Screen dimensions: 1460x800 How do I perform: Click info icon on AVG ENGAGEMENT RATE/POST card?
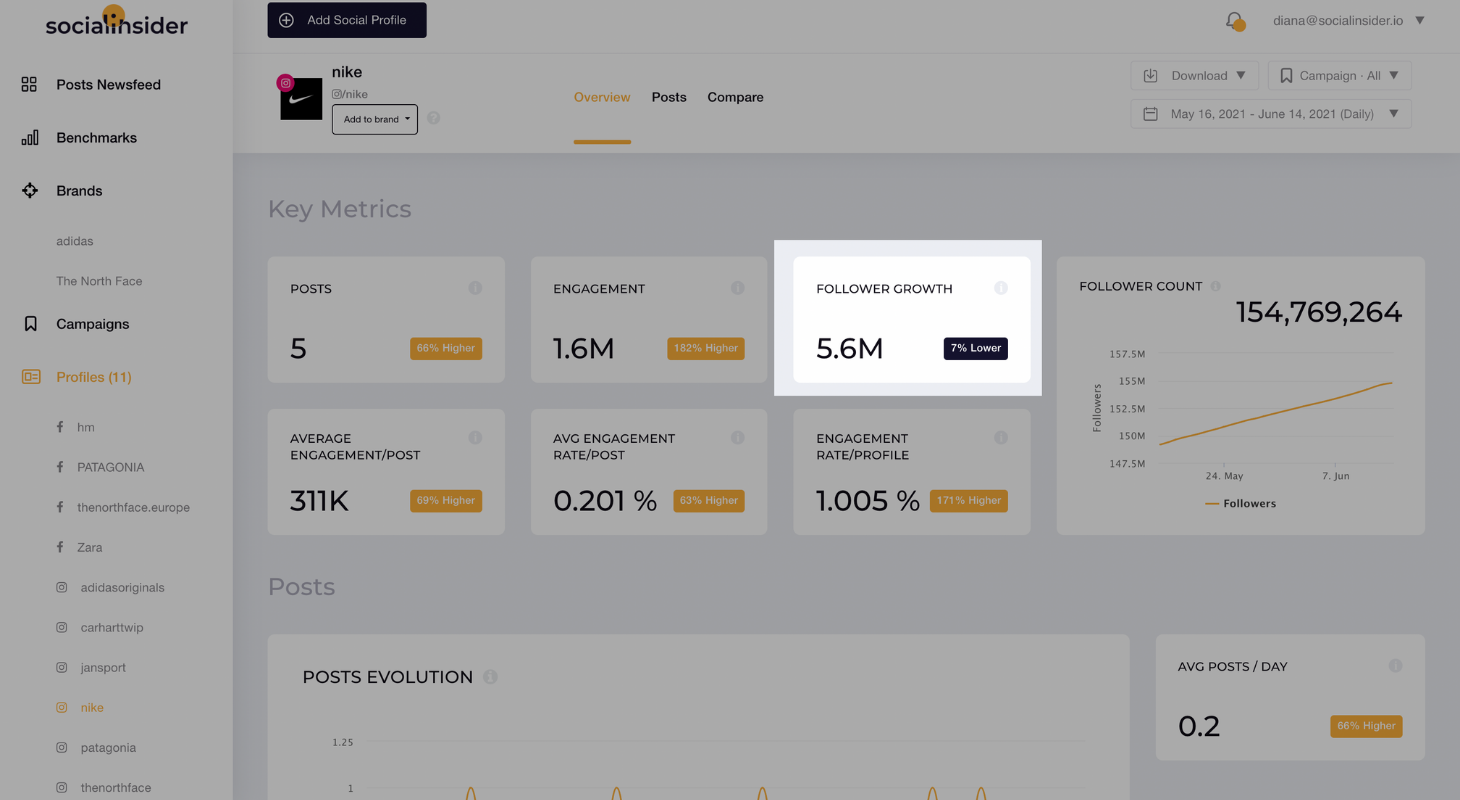[737, 438]
